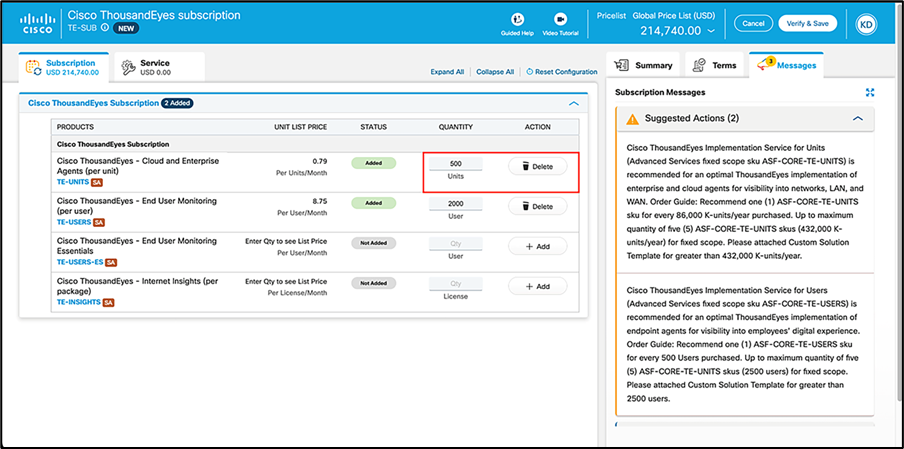Click the 2 Added badge
Image resolution: width=904 pixels, height=449 pixels.
tap(177, 103)
